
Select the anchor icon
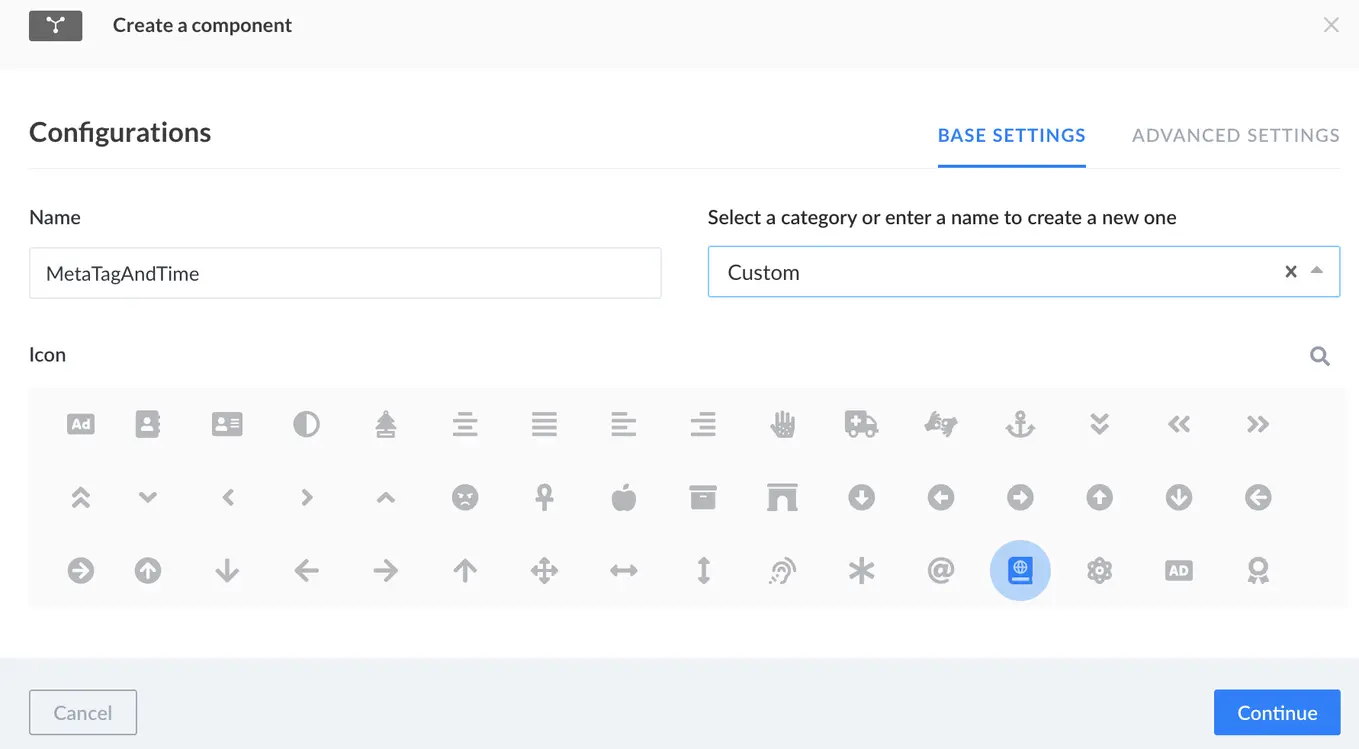click(x=1020, y=423)
